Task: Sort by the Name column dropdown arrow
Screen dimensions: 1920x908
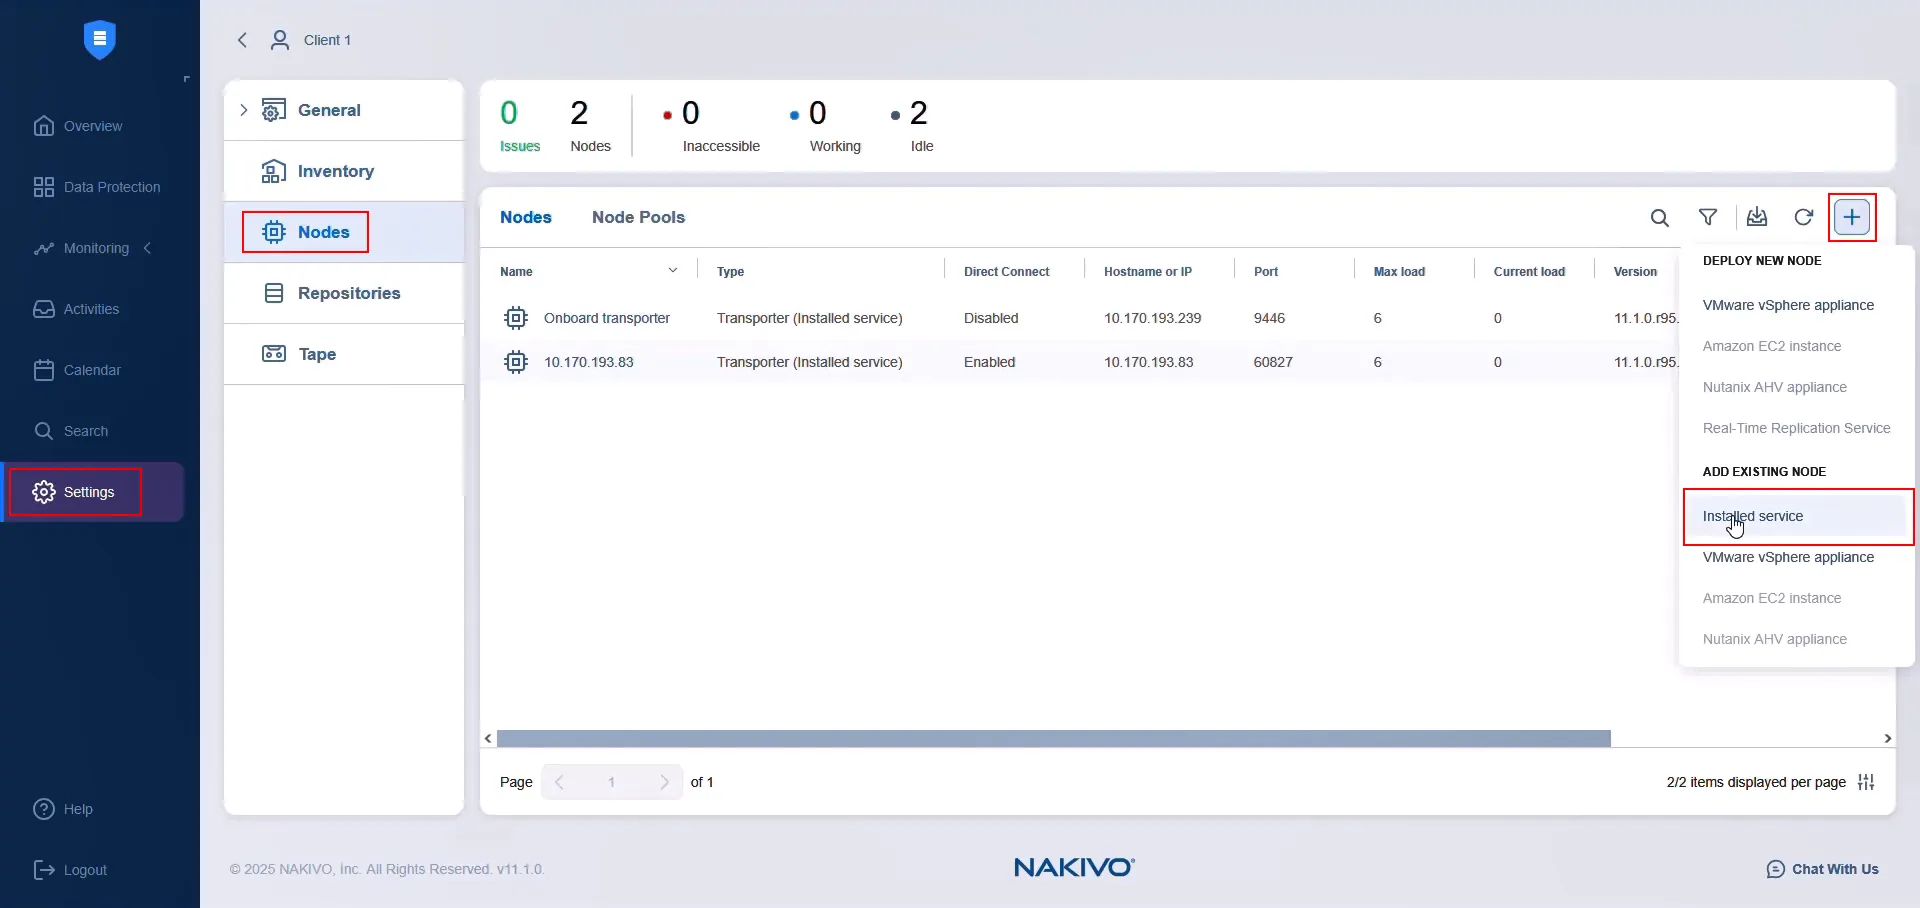Action: tap(673, 271)
